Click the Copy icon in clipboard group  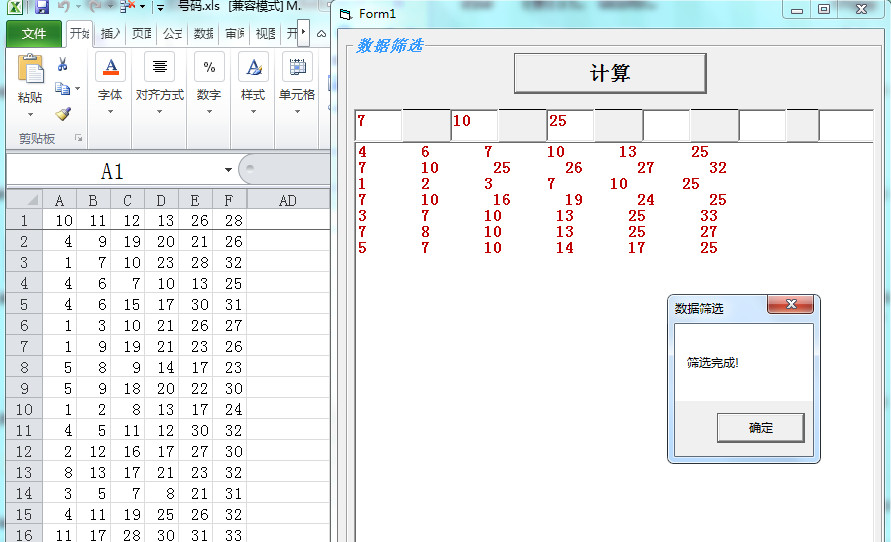61,89
